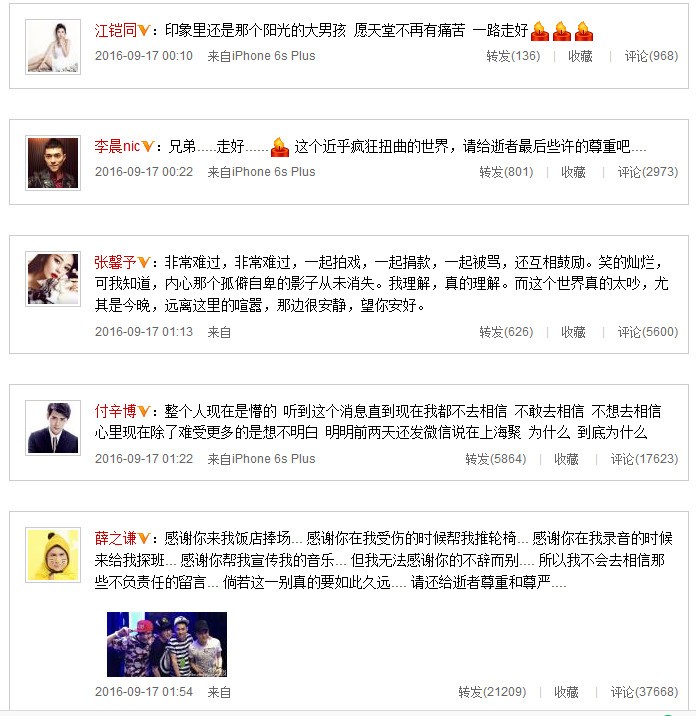
Task: Click 李晨nic's verified V badge icon
Action: coord(148,147)
